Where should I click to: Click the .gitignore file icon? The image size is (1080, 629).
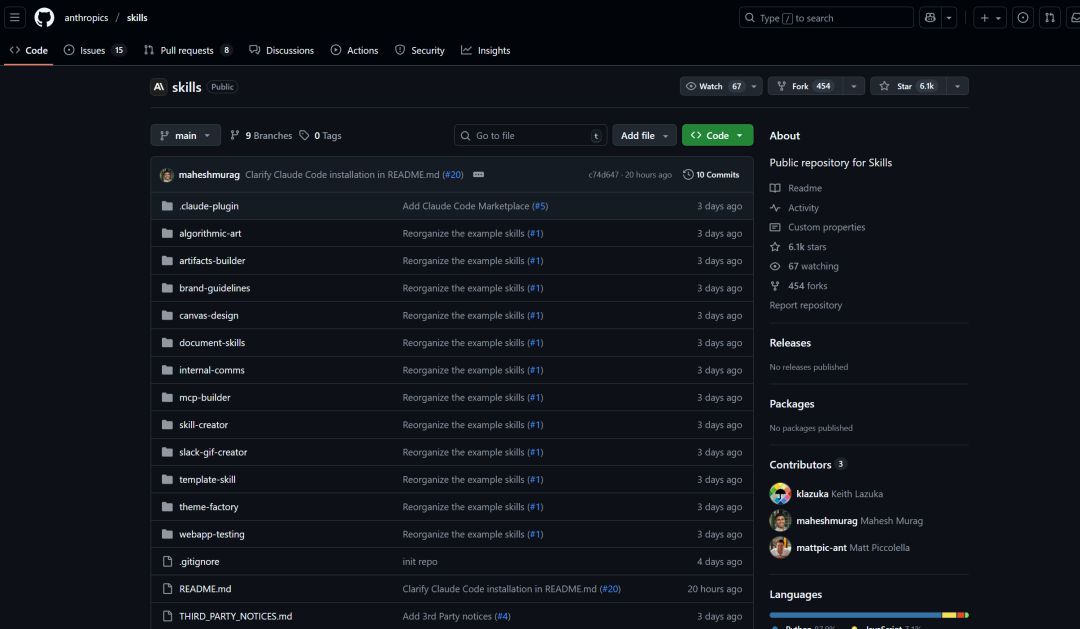coord(167,561)
